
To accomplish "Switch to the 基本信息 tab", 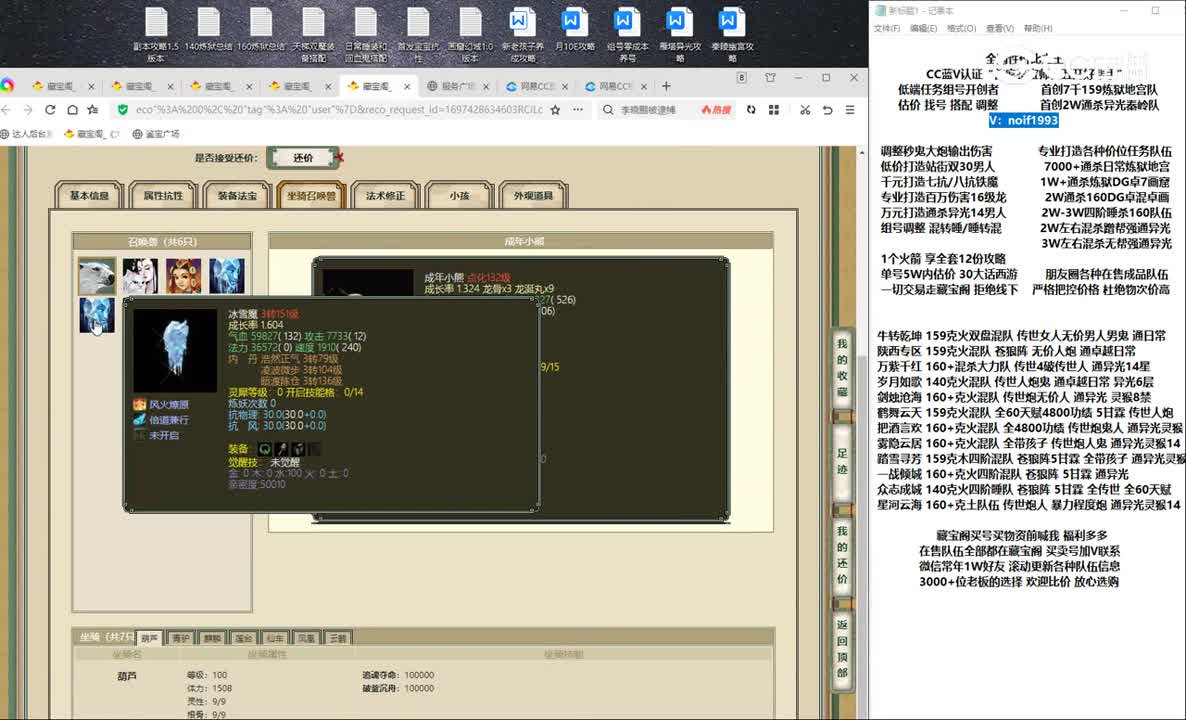I will [x=89, y=195].
